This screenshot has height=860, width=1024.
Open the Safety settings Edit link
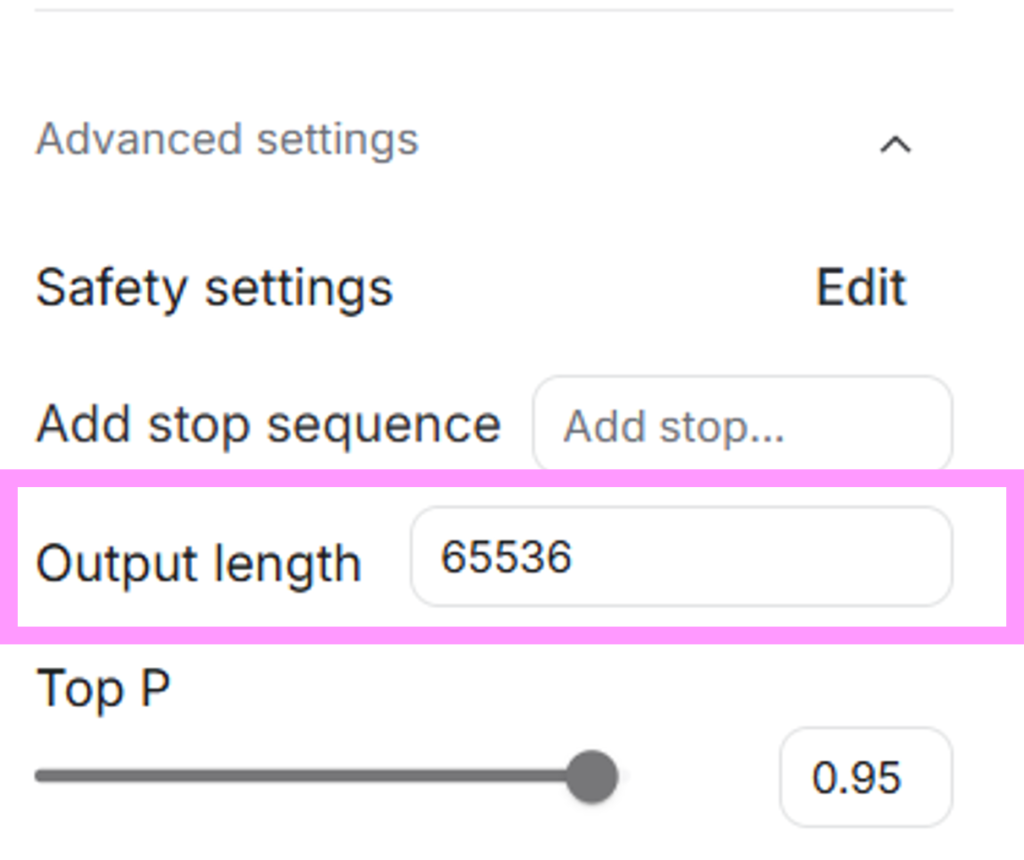861,288
